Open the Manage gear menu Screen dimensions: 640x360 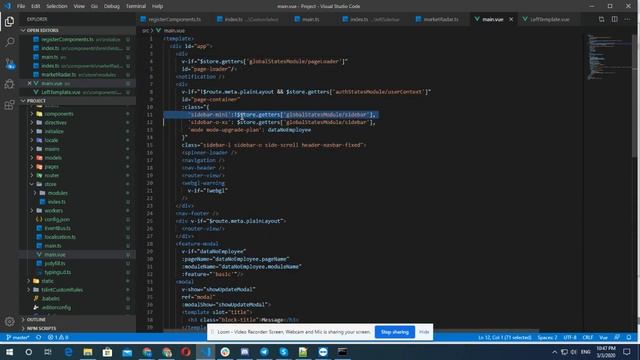(9, 322)
